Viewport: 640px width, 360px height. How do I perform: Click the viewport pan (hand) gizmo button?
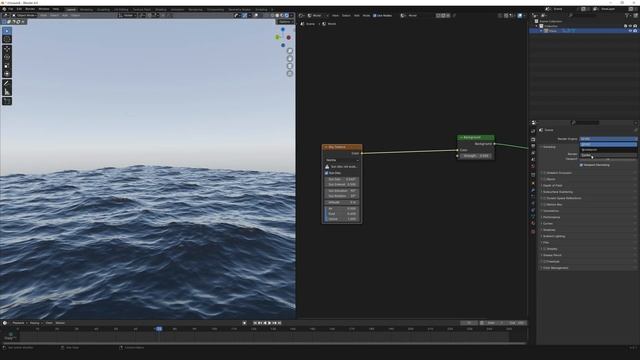(x=290, y=58)
